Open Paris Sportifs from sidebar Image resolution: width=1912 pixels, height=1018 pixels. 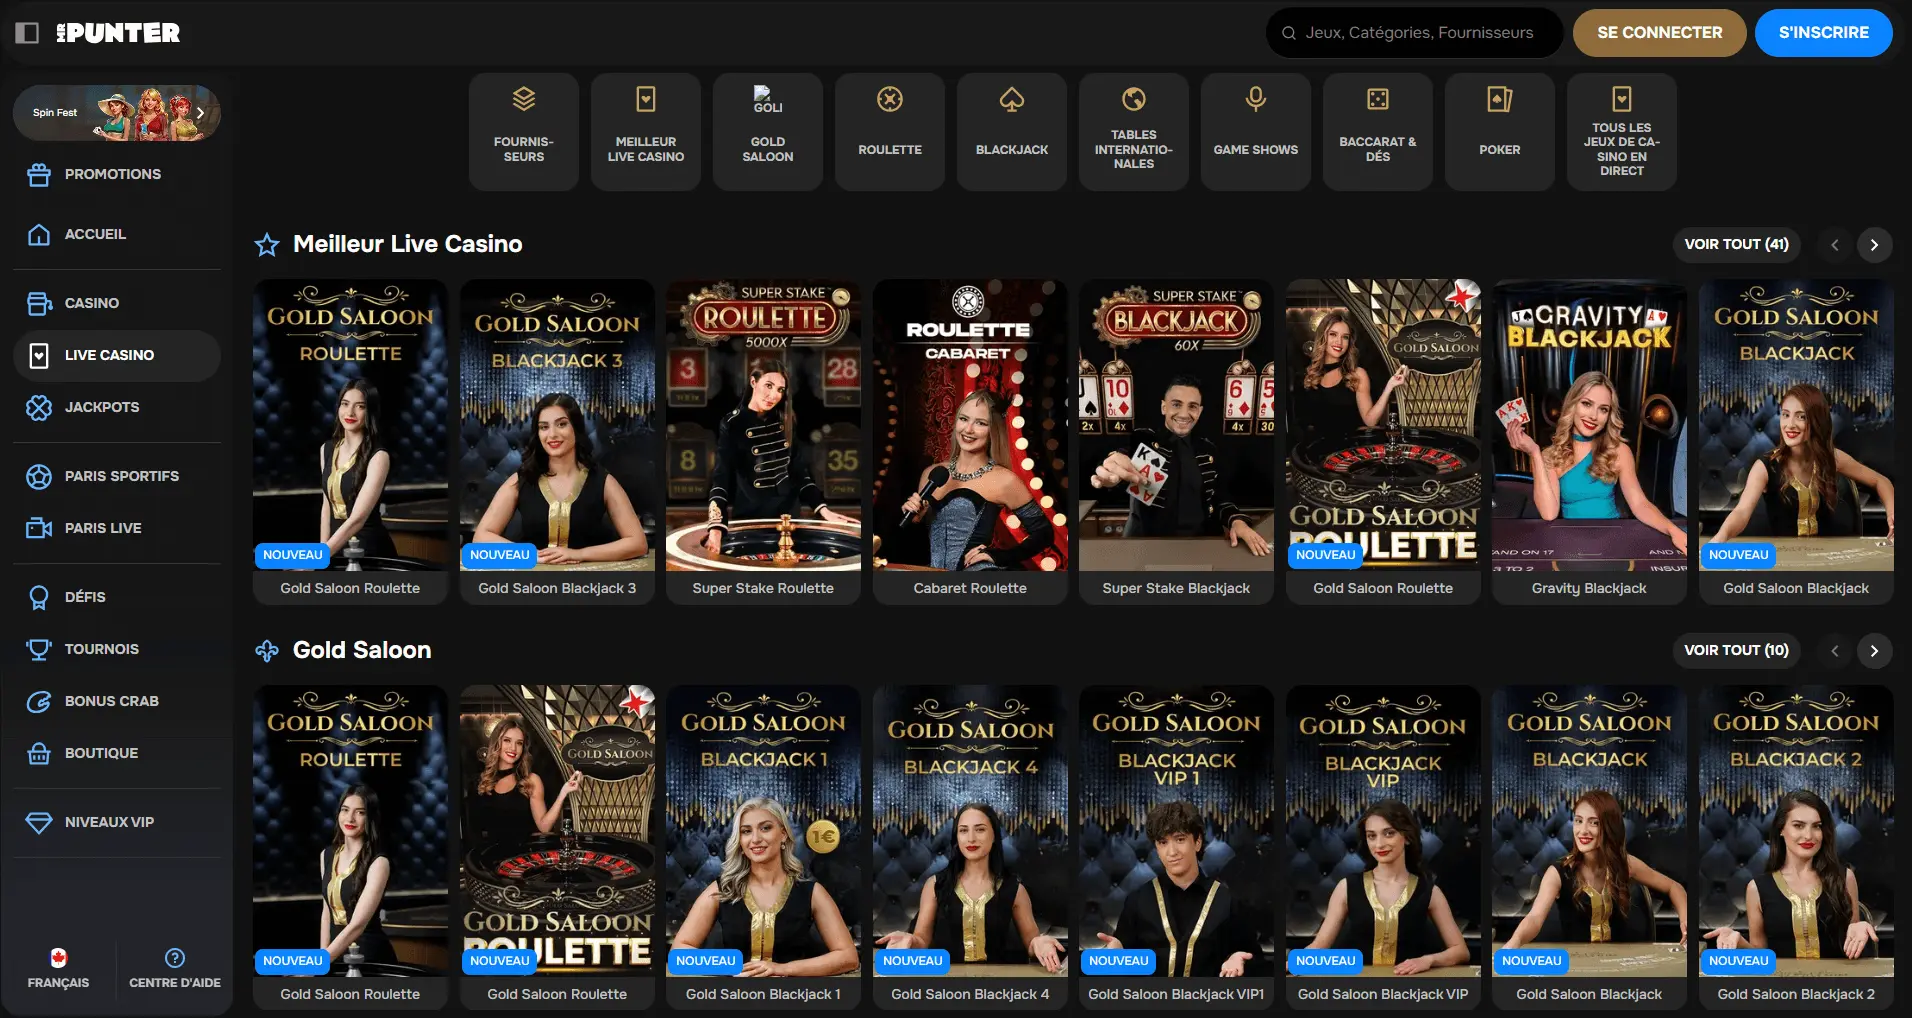pyautogui.click(x=120, y=476)
